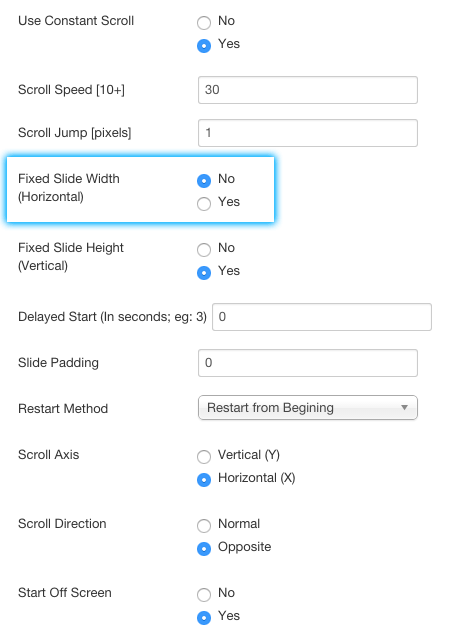Choose No for Fixed Slide Width
This screenshot has height=641, width=461.
point(204,180)
